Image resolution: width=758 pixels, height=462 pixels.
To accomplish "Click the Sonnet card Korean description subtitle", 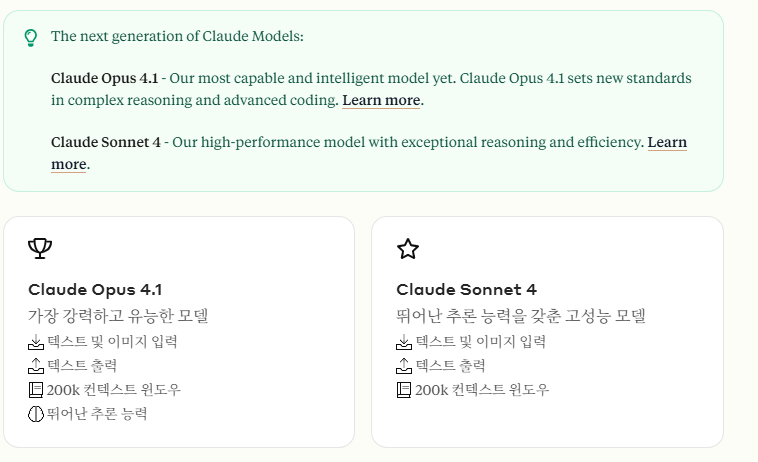I will point(520,316).
